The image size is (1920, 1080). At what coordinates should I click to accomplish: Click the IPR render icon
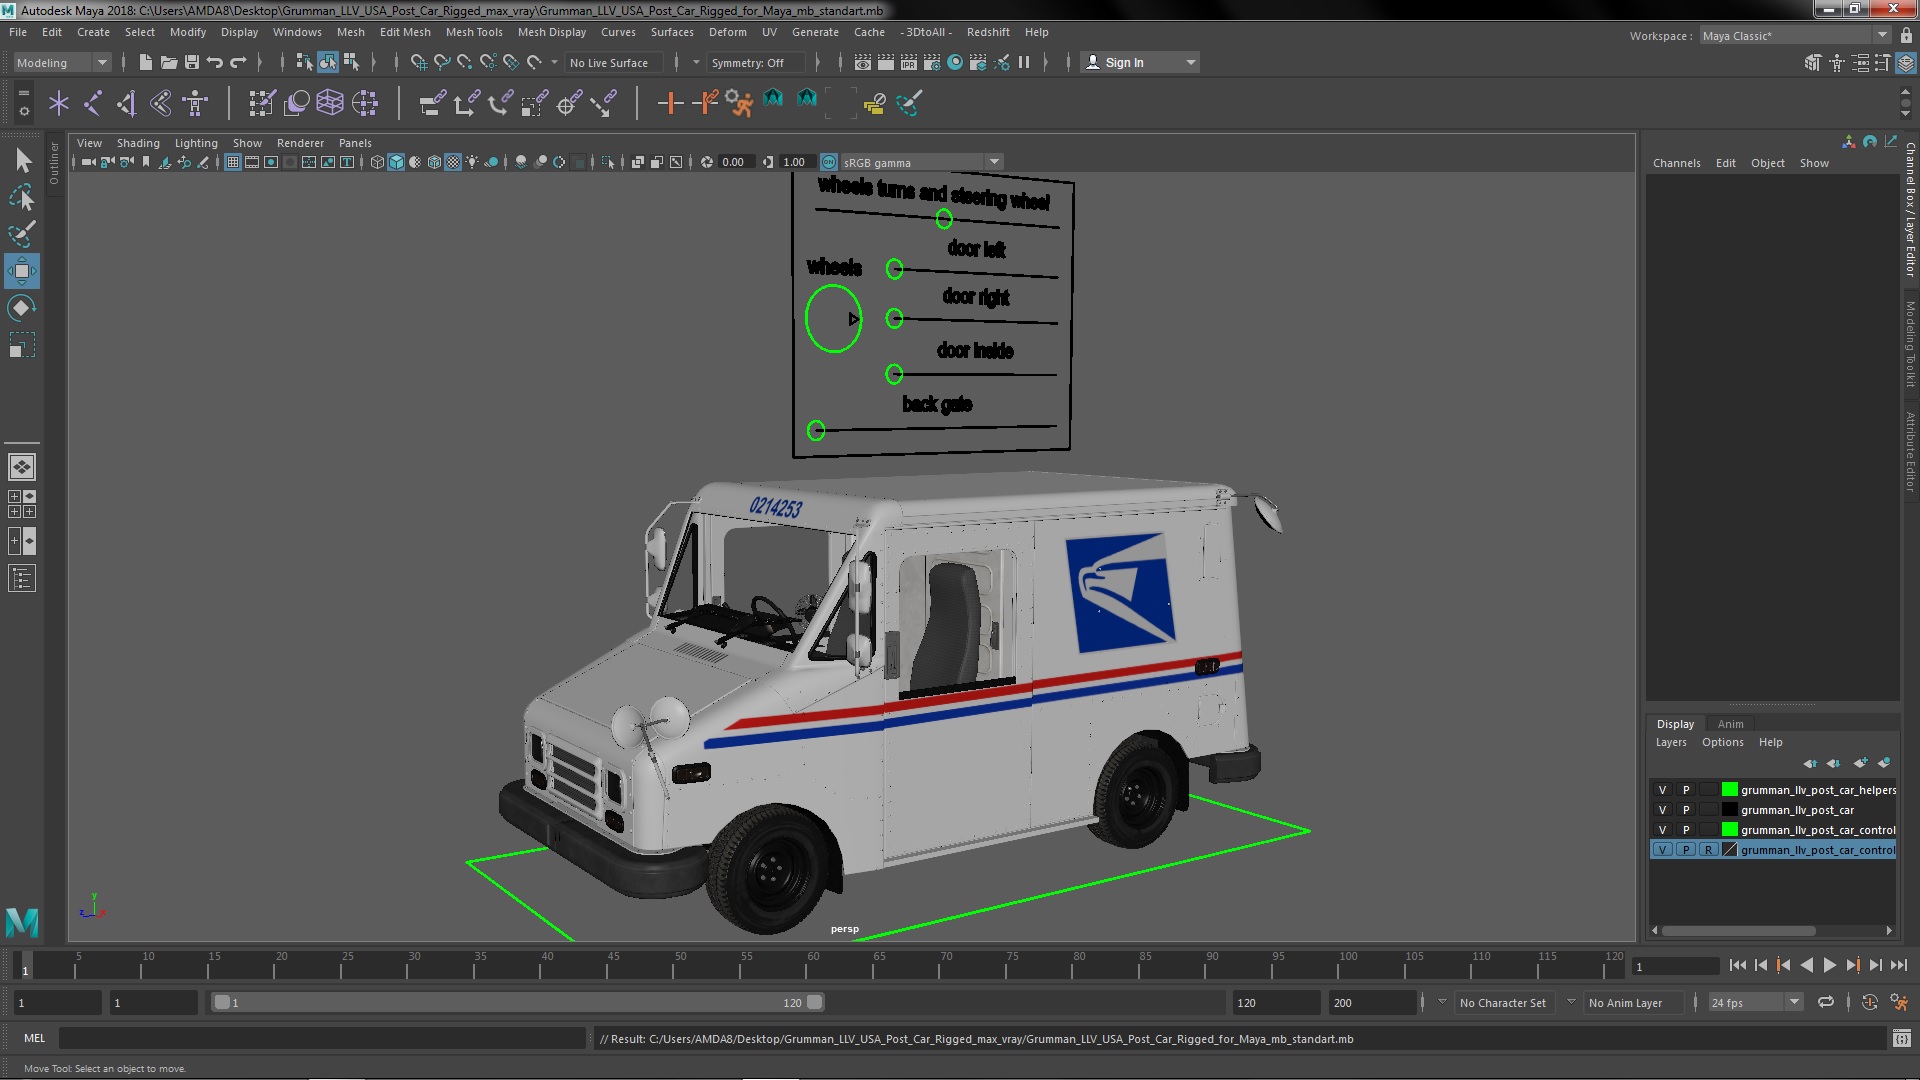pos(909,62)
